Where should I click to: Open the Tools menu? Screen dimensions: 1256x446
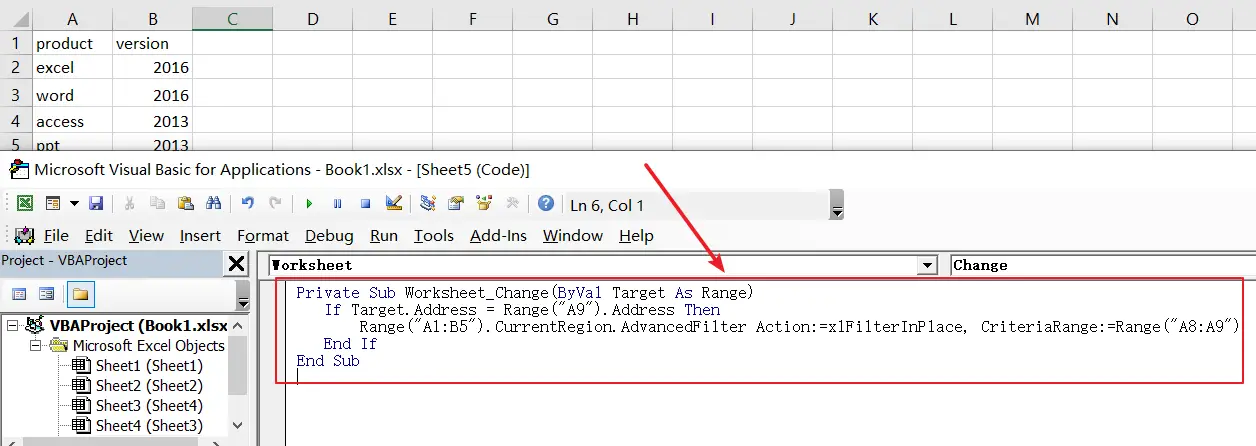434,236
